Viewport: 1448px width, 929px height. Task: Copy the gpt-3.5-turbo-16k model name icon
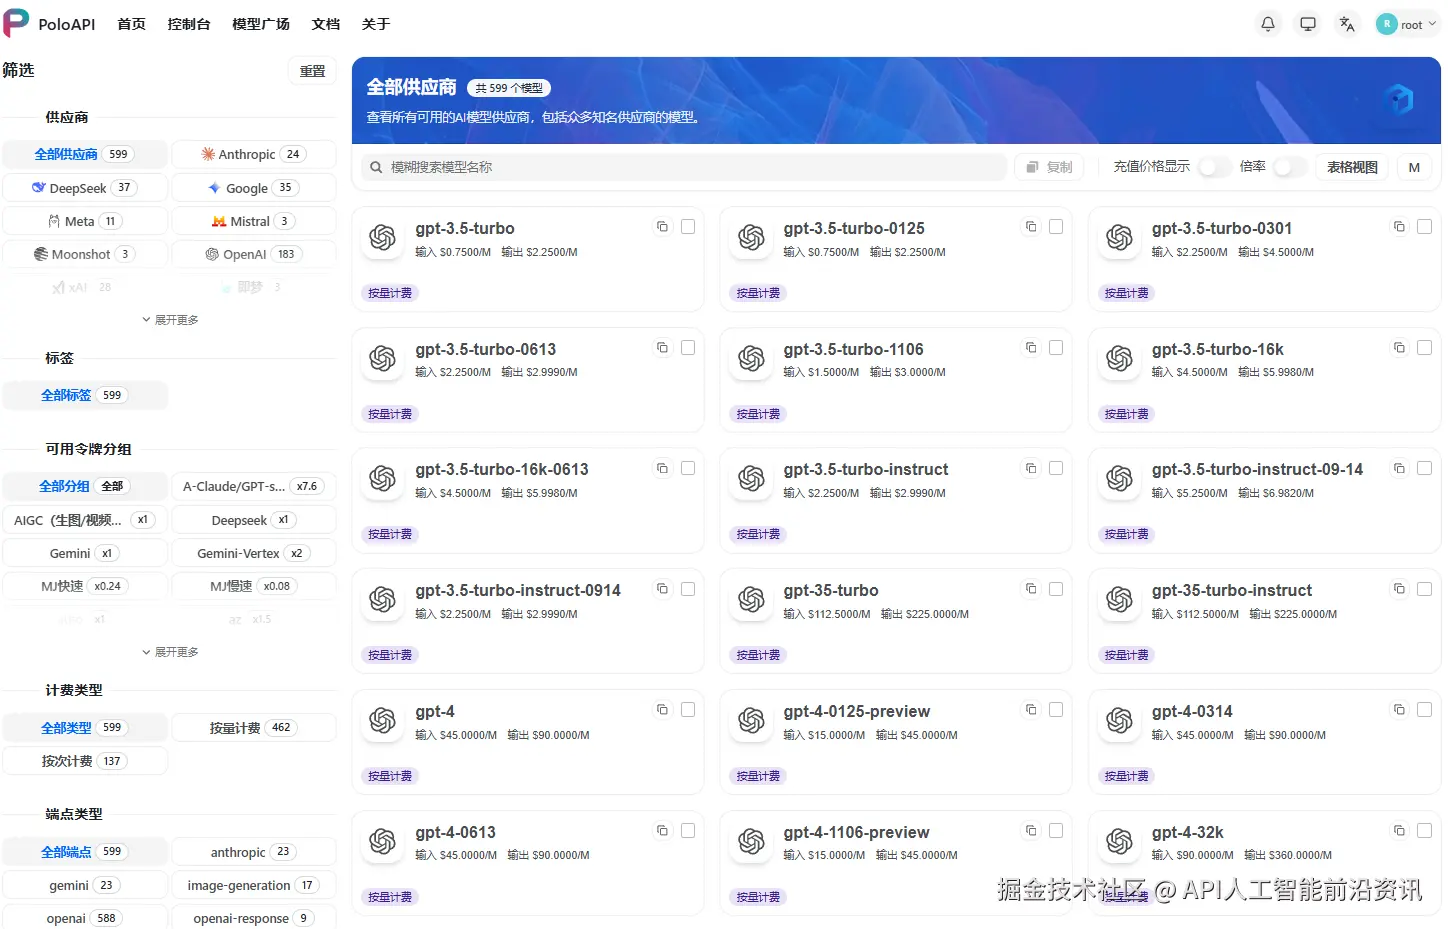[x=1399, y=348]
